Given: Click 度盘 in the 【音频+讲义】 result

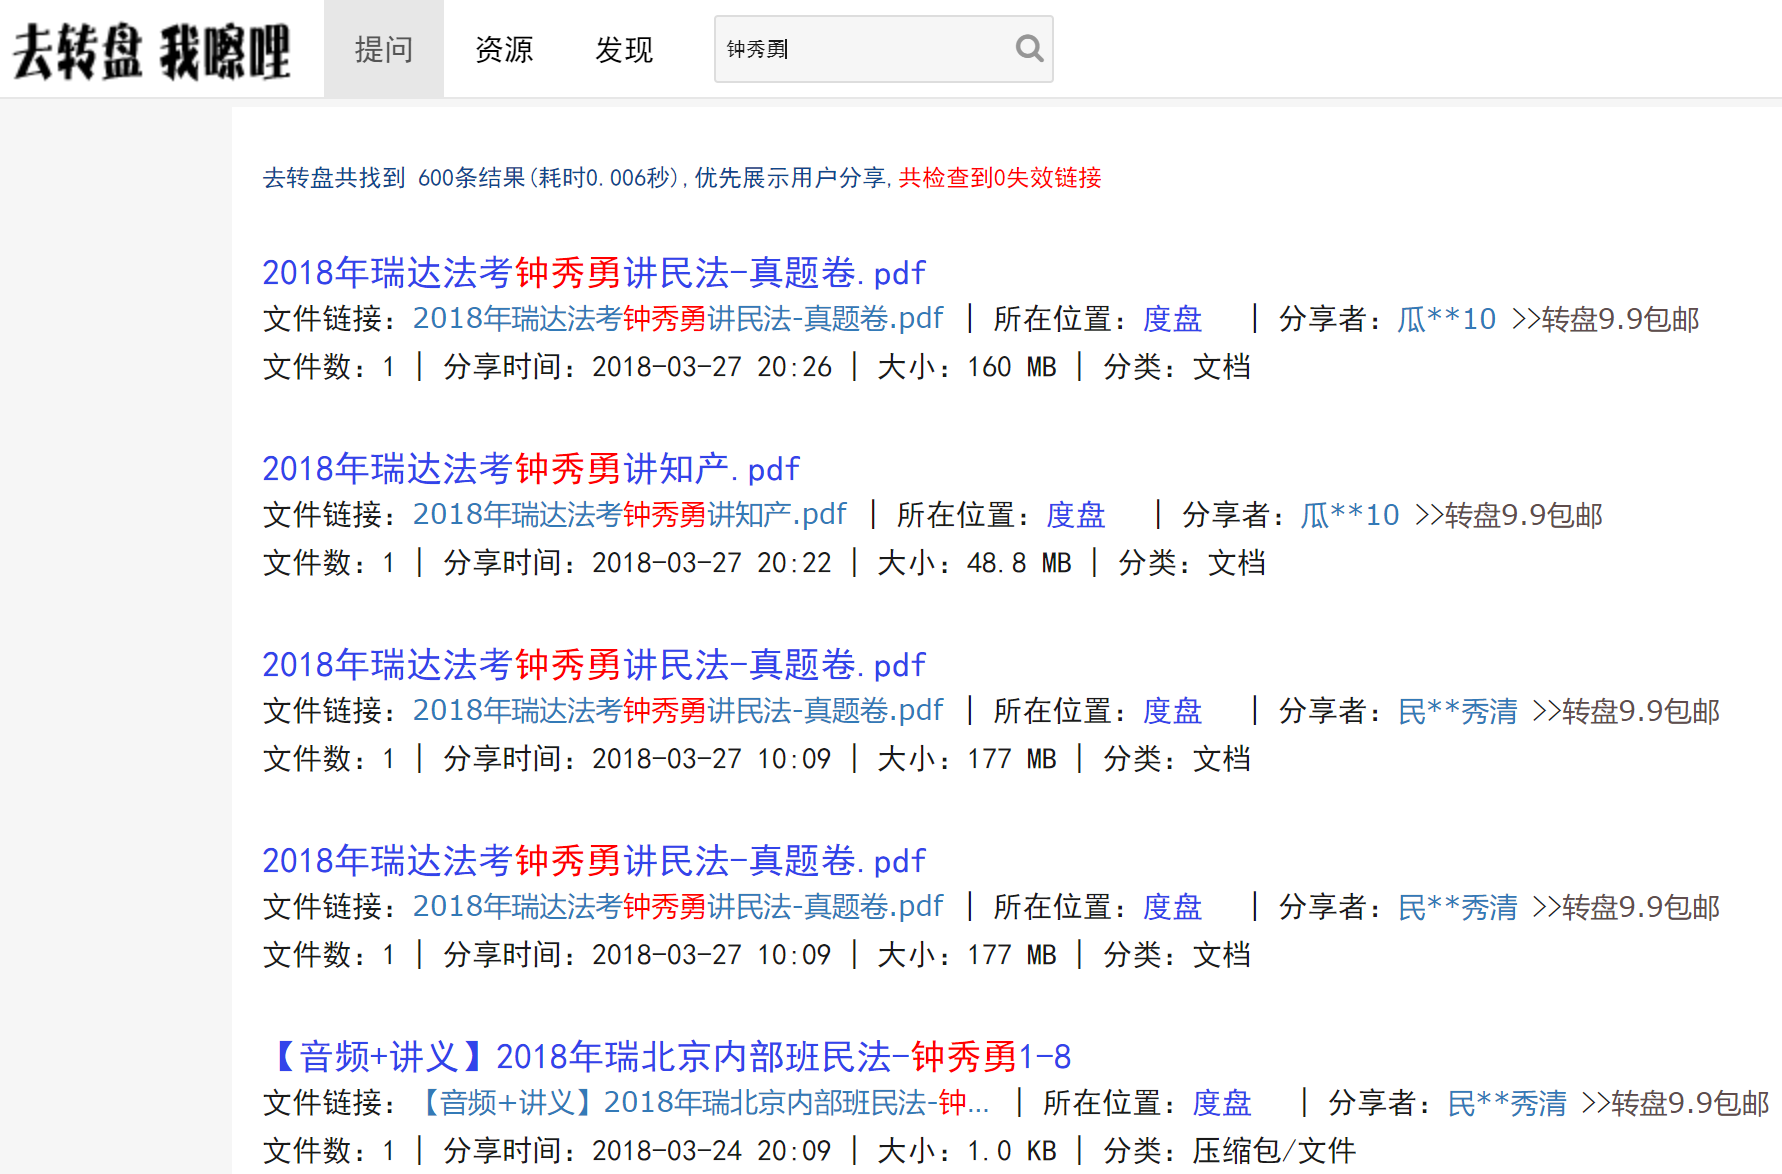Looking at the screenshot, I should [1221, 1102].
